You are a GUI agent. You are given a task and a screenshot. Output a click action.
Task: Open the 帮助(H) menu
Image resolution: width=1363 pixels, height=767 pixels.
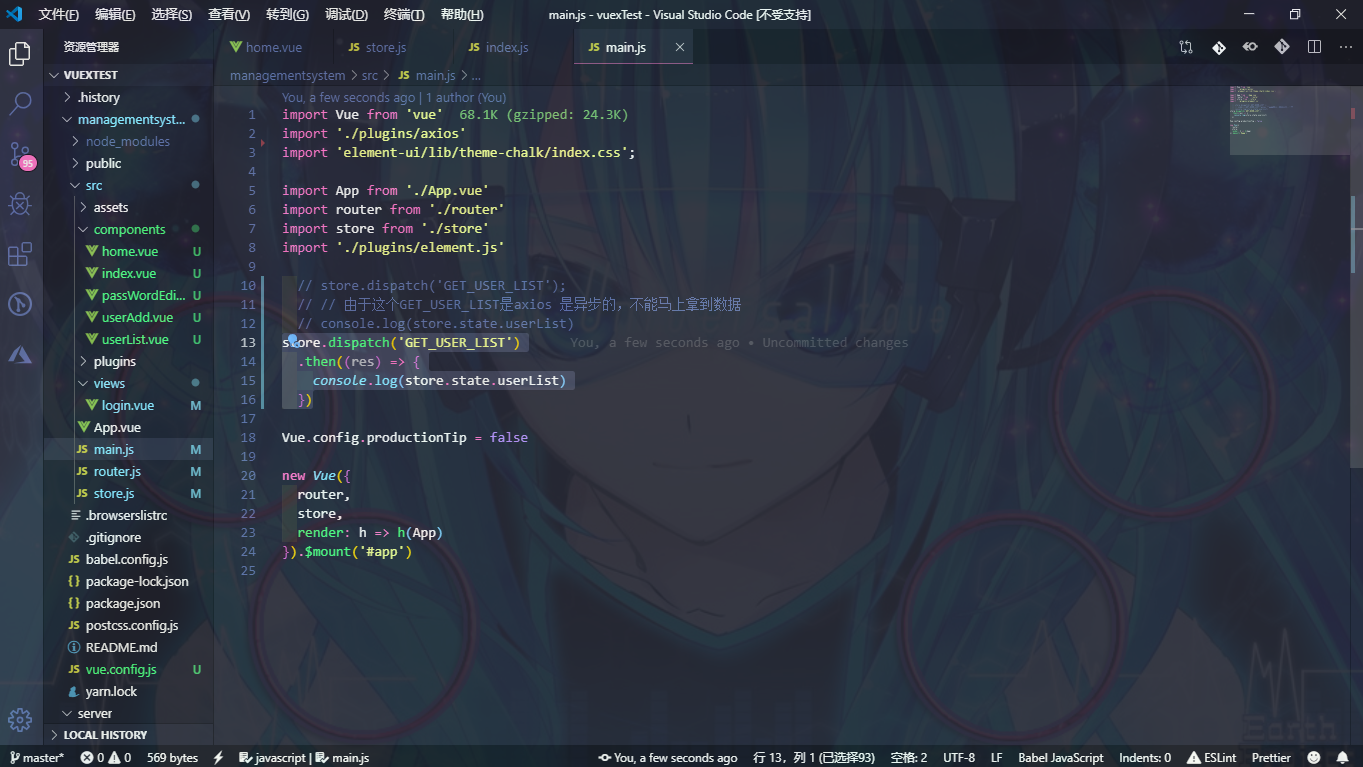(462, 15)
